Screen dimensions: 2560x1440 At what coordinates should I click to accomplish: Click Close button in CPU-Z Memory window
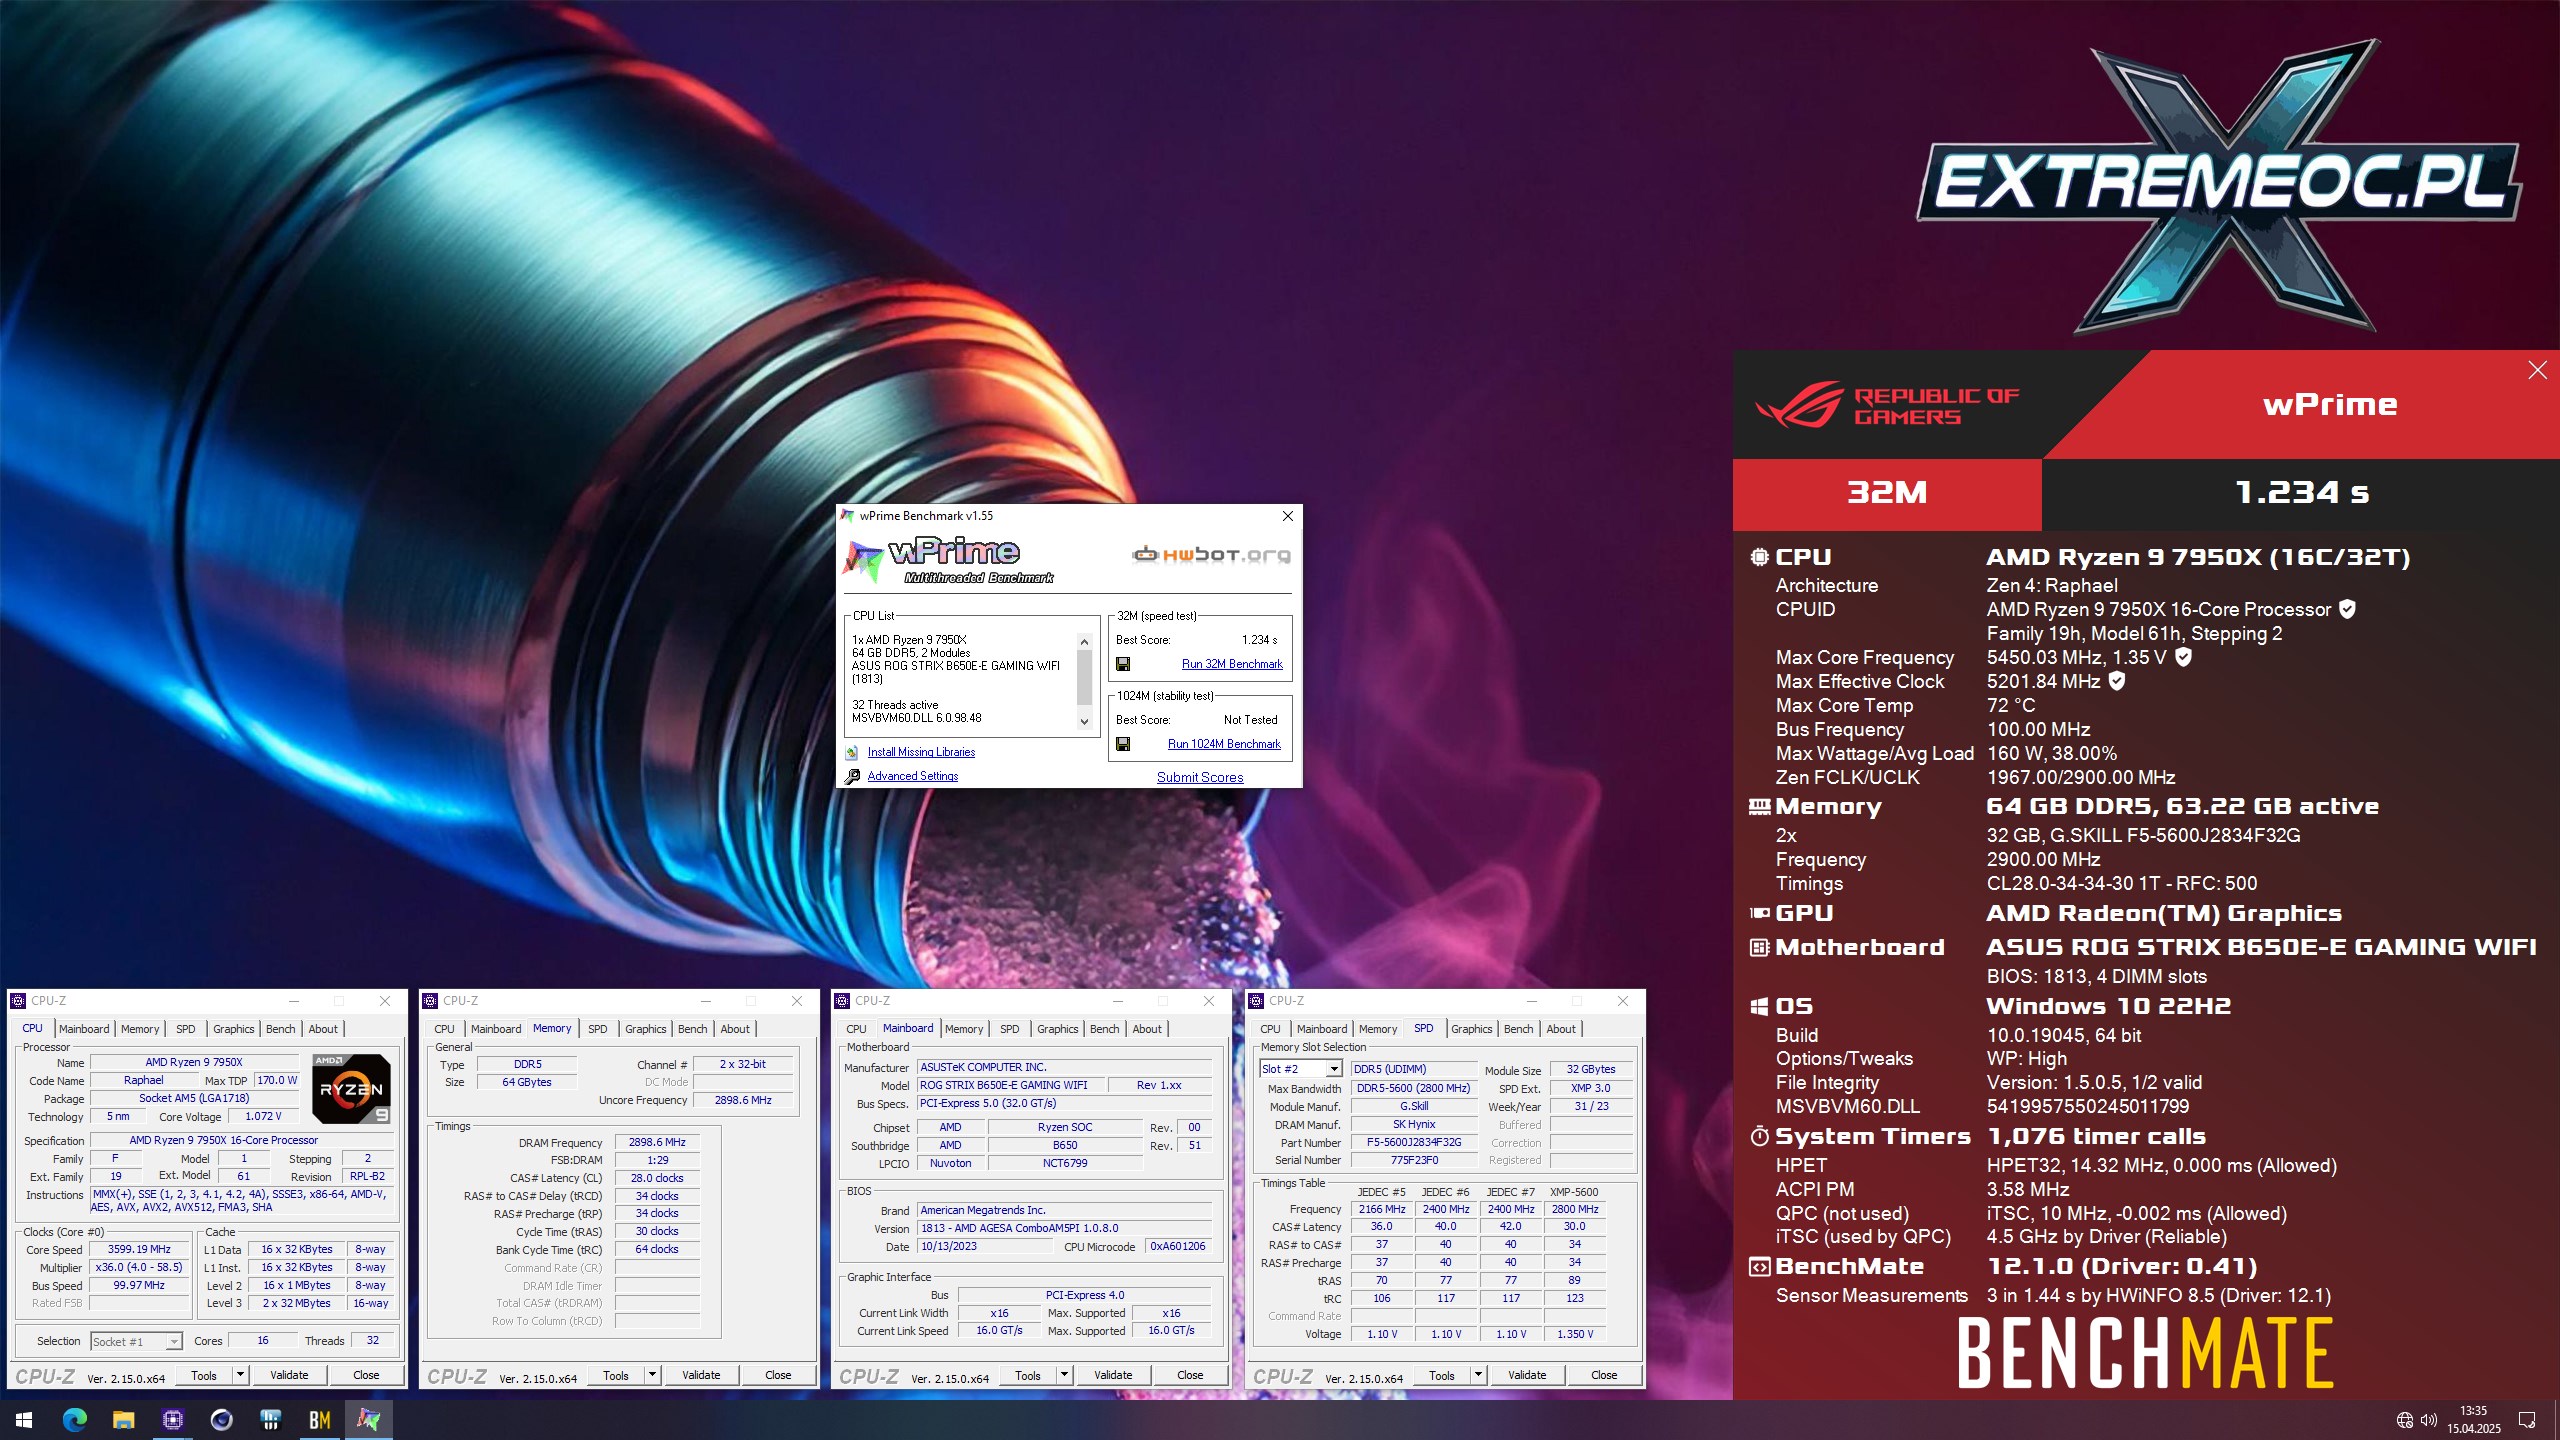coord(778,1375)
